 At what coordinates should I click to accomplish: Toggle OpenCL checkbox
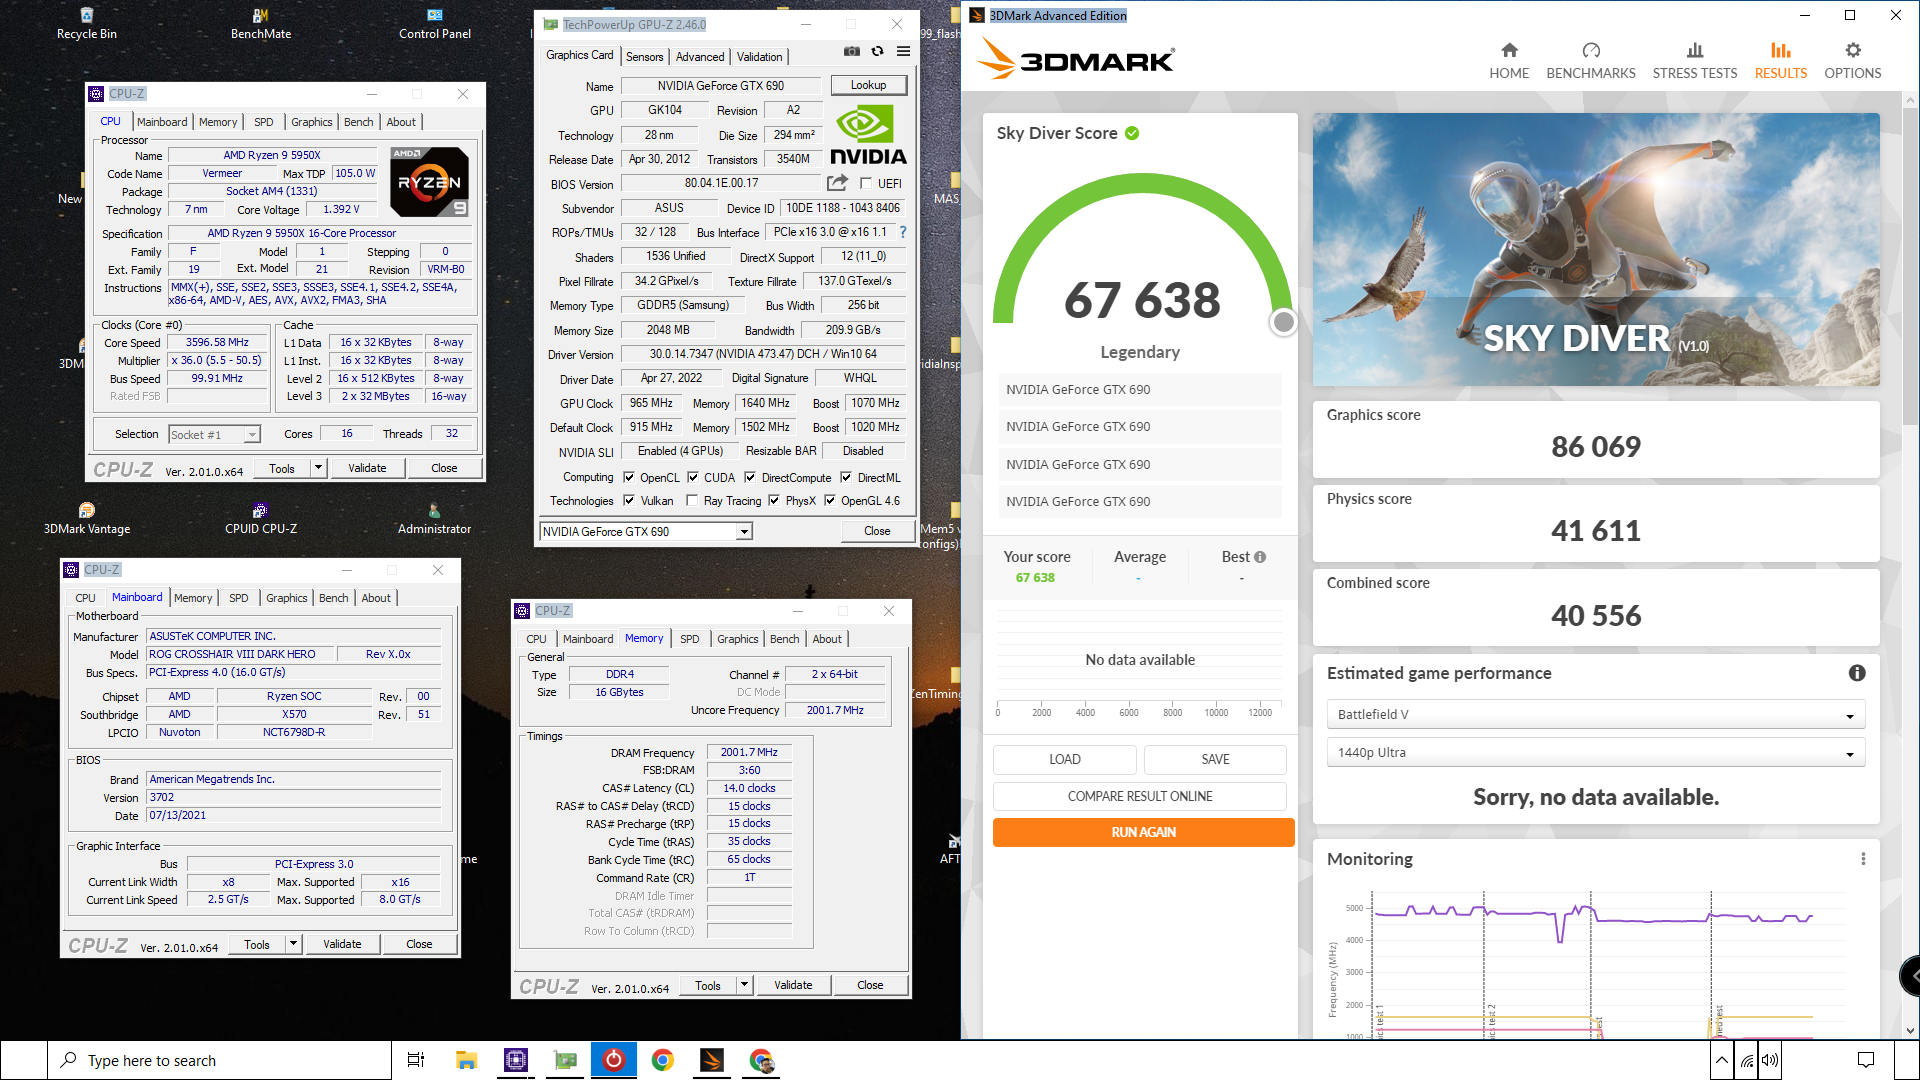tap(629, 478)
